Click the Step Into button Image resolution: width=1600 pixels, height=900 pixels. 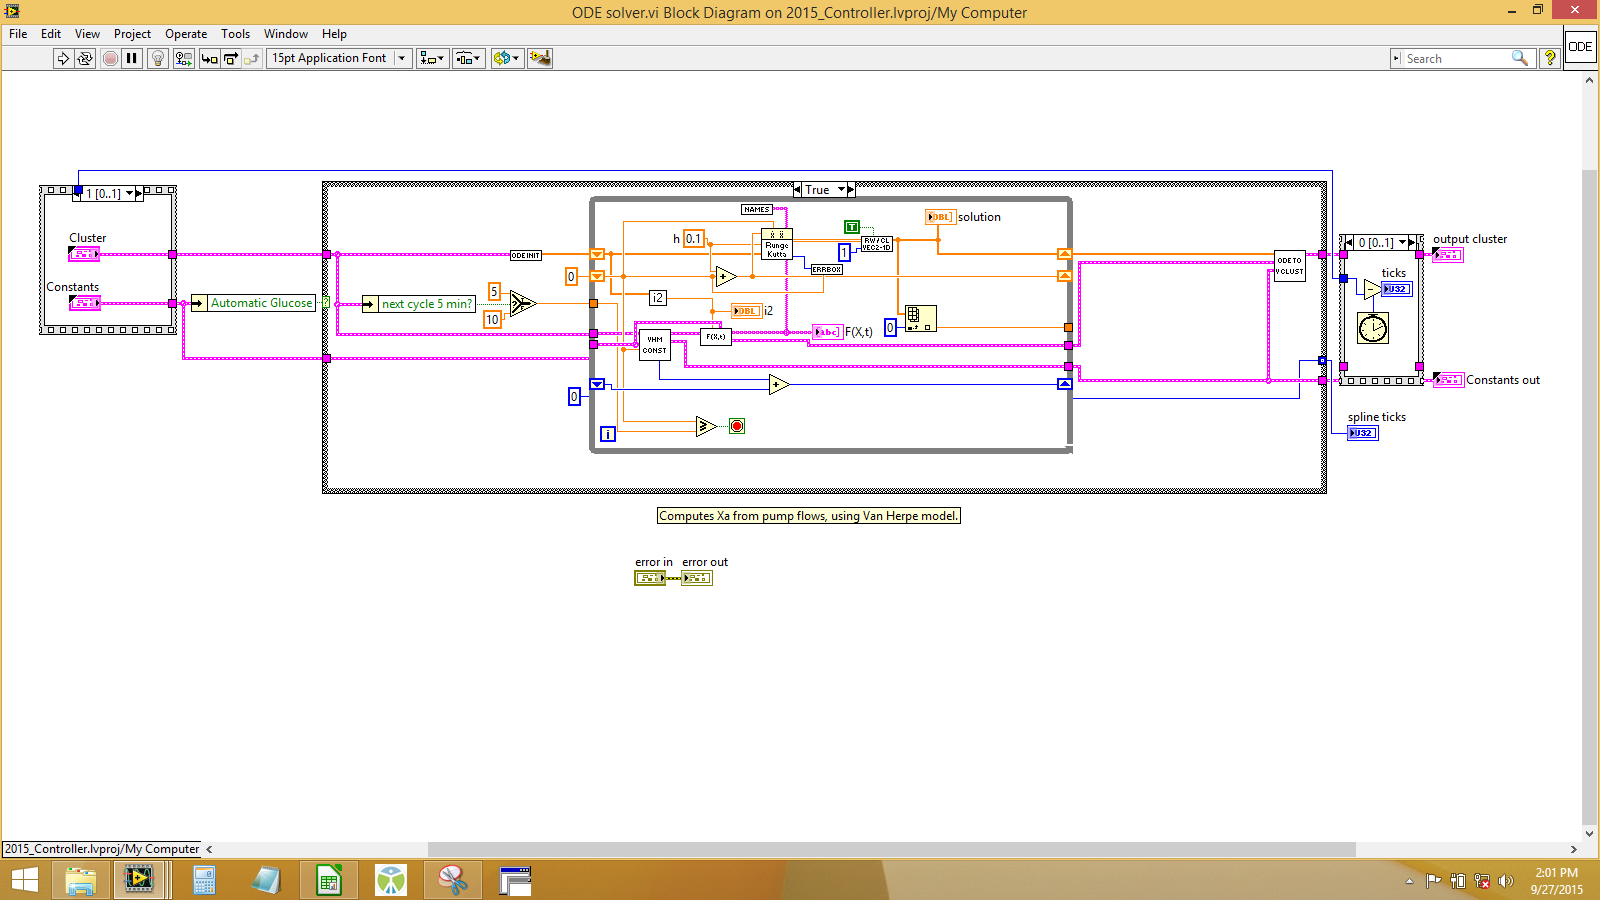(x=209, y=58)
